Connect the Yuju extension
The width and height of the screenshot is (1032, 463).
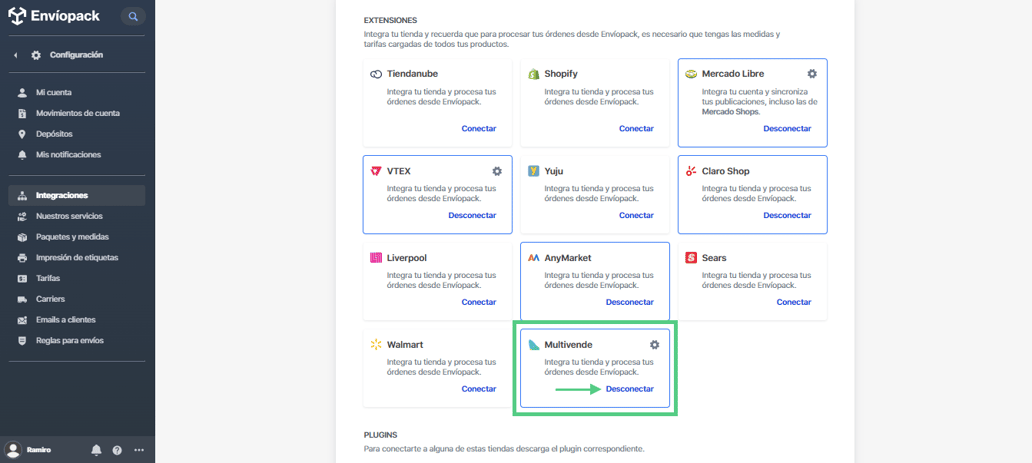tap(636, 215)
